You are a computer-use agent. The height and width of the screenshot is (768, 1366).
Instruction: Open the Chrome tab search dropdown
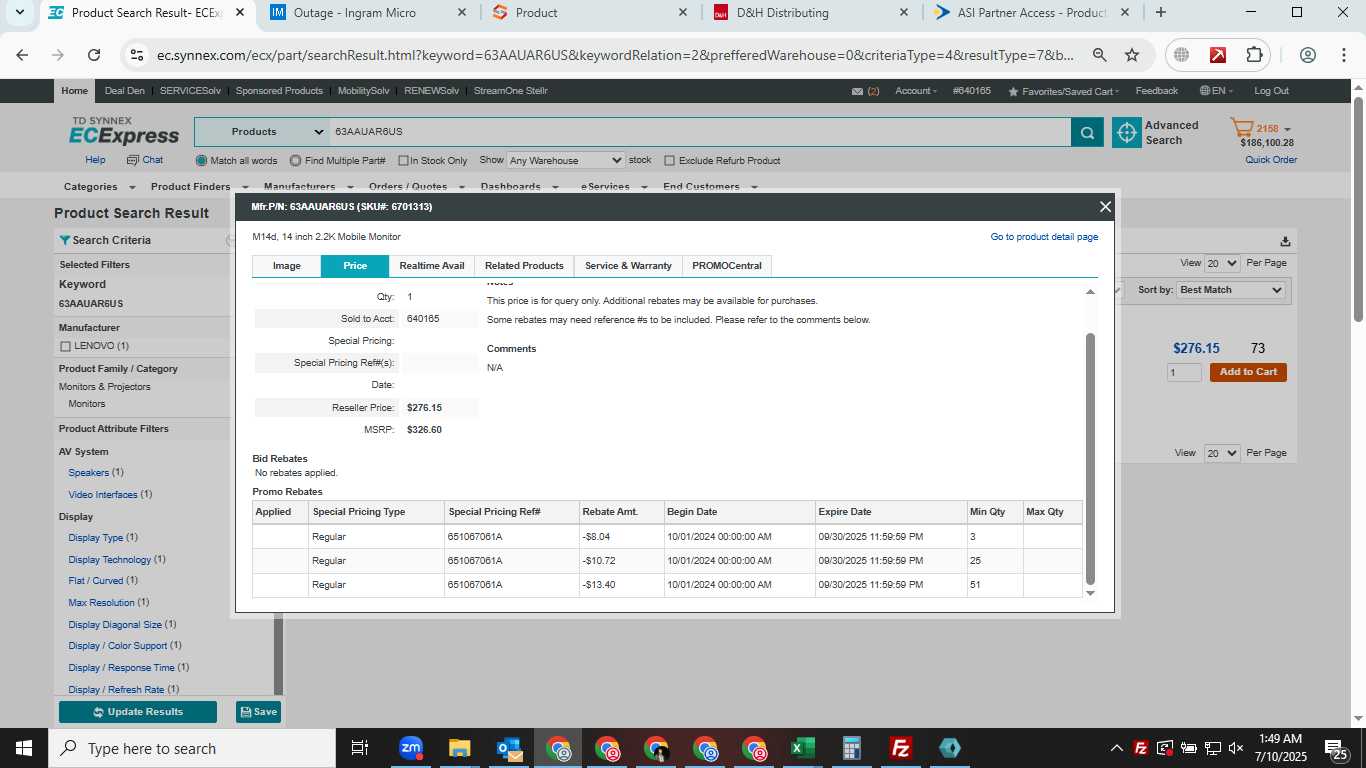[x=19, y=13]
